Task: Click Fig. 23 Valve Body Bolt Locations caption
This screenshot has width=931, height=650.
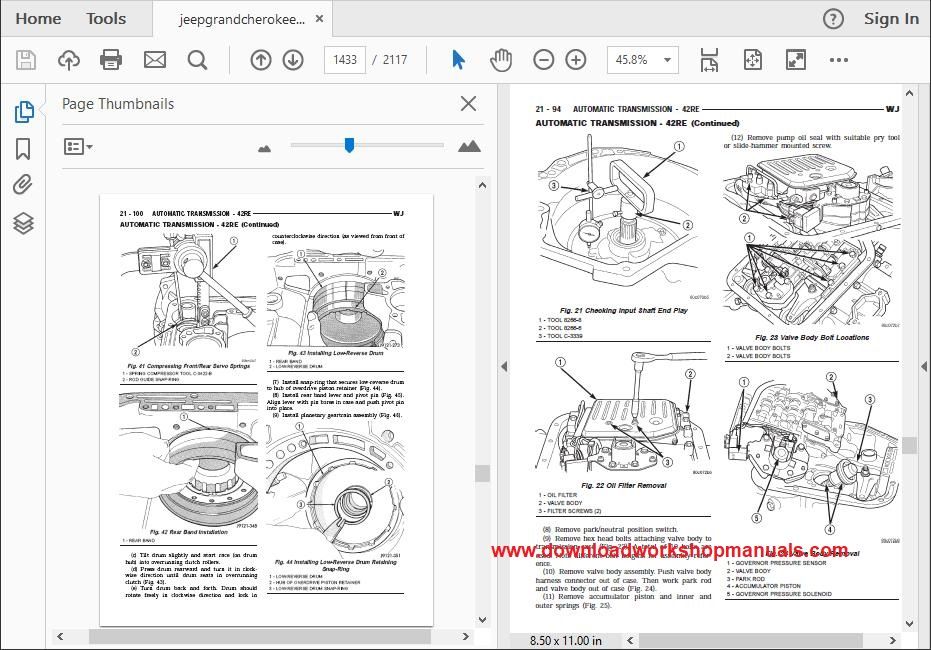Action: 812,337
